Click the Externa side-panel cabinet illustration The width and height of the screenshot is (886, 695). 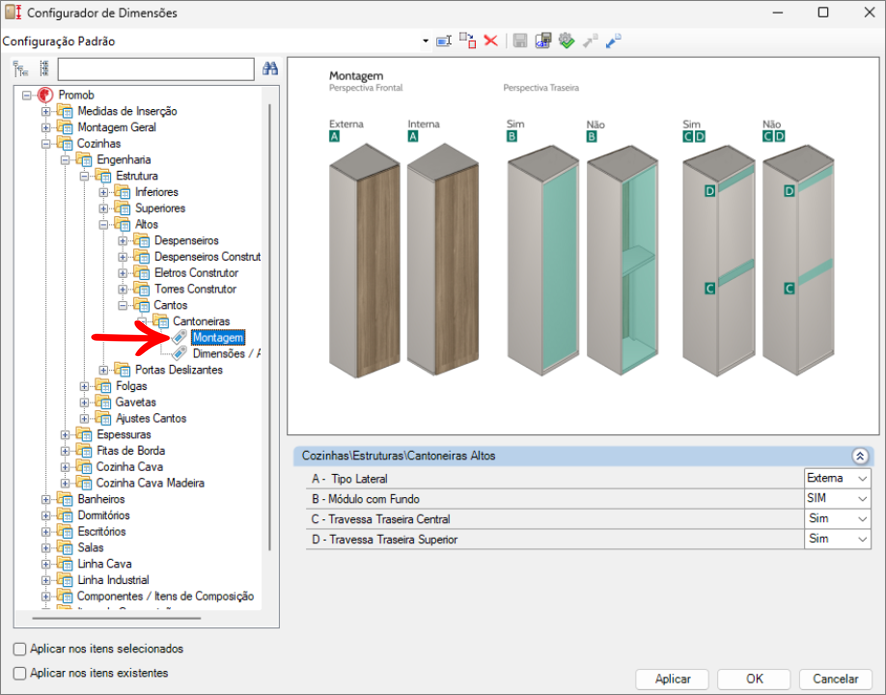pos(364,261)
